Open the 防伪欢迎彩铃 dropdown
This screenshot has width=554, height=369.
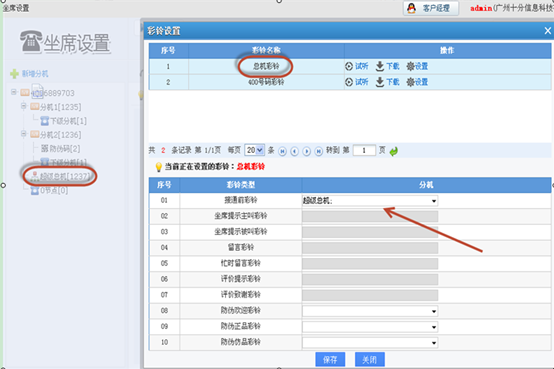click(370, 311)
